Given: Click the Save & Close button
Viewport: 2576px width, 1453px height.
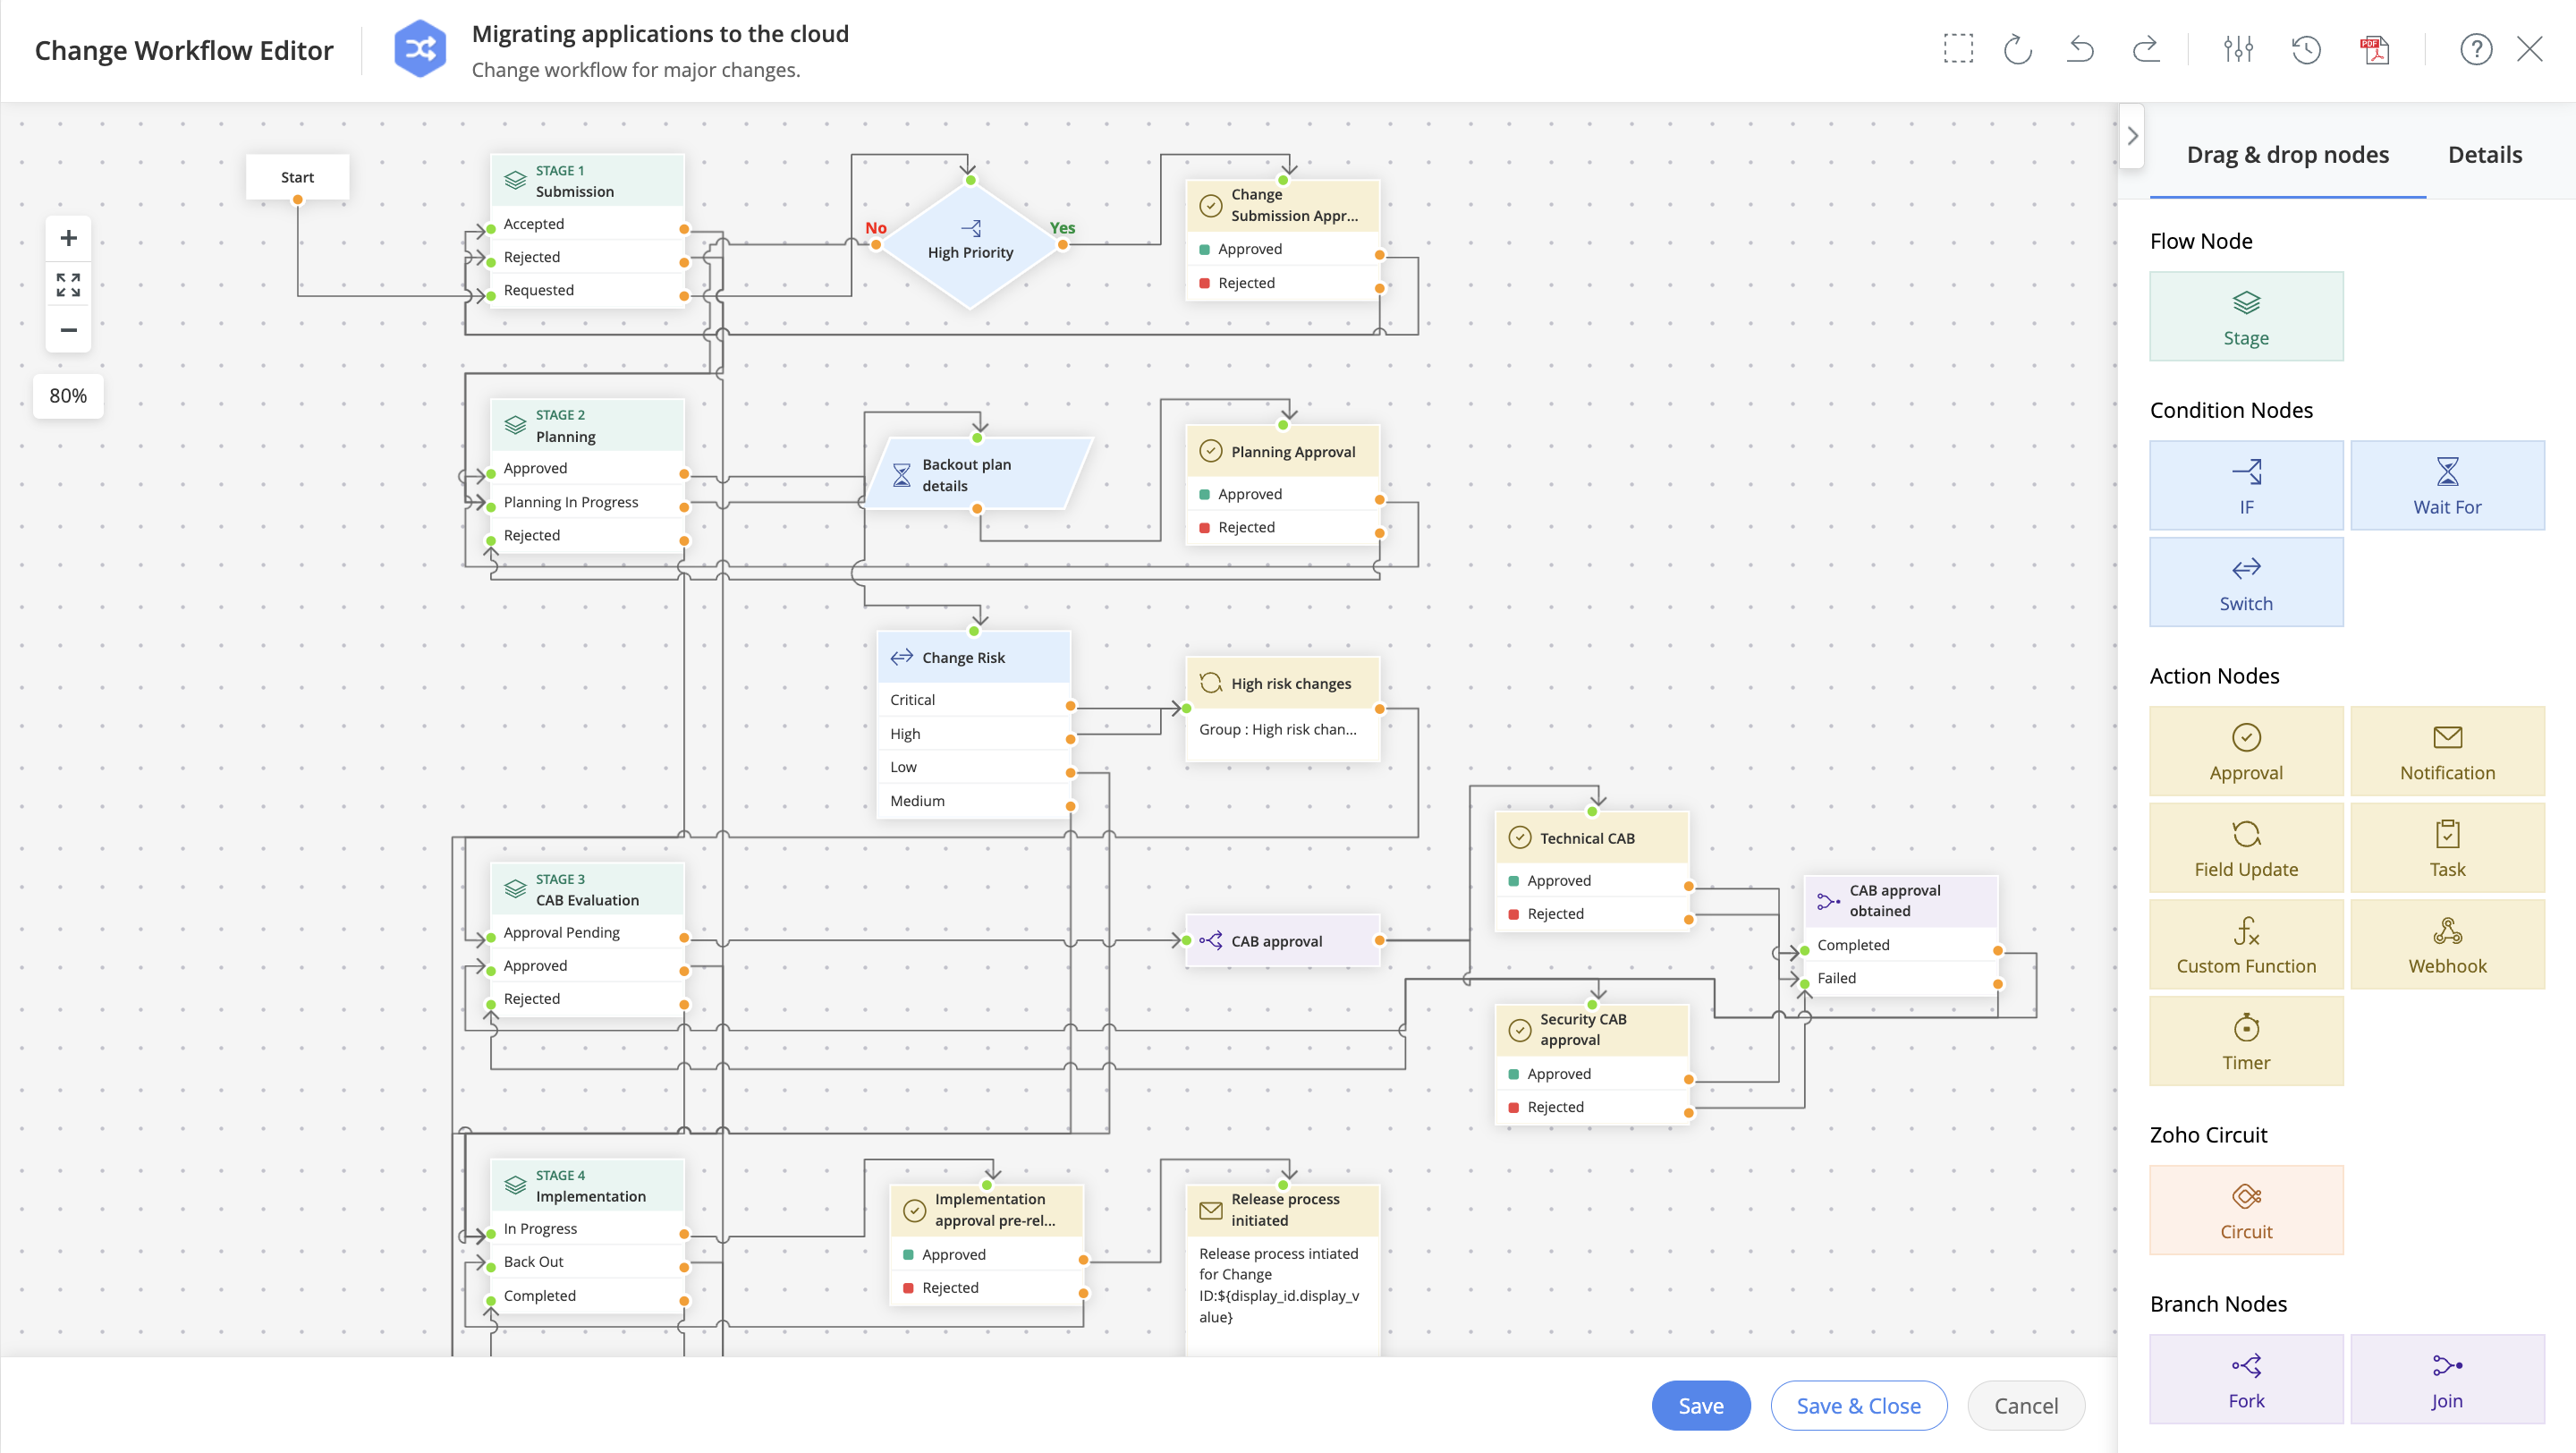Looking at the screenshot, I should [1858, 1405].
